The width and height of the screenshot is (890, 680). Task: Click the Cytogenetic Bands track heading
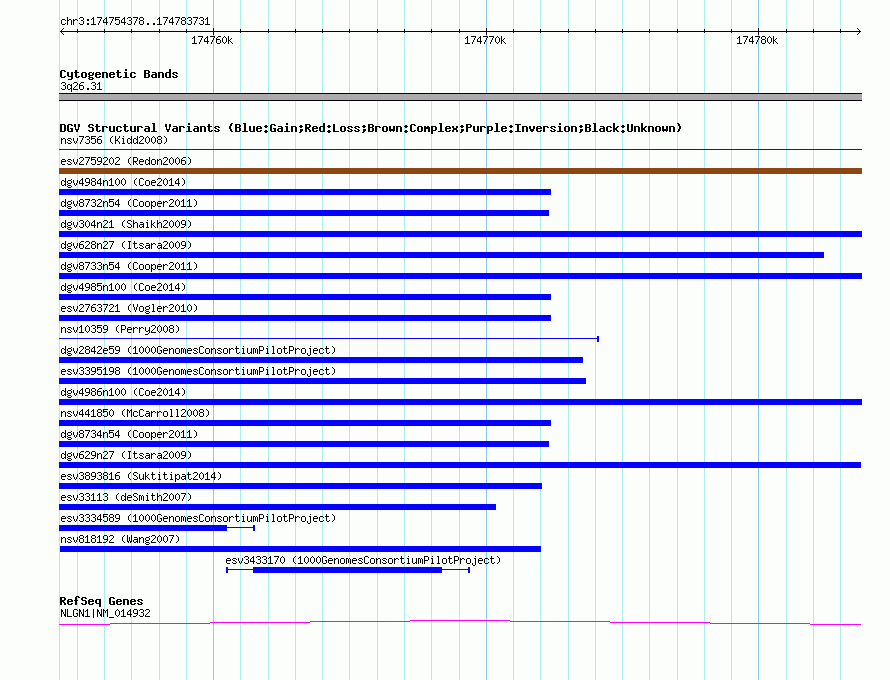coord(119,74)
